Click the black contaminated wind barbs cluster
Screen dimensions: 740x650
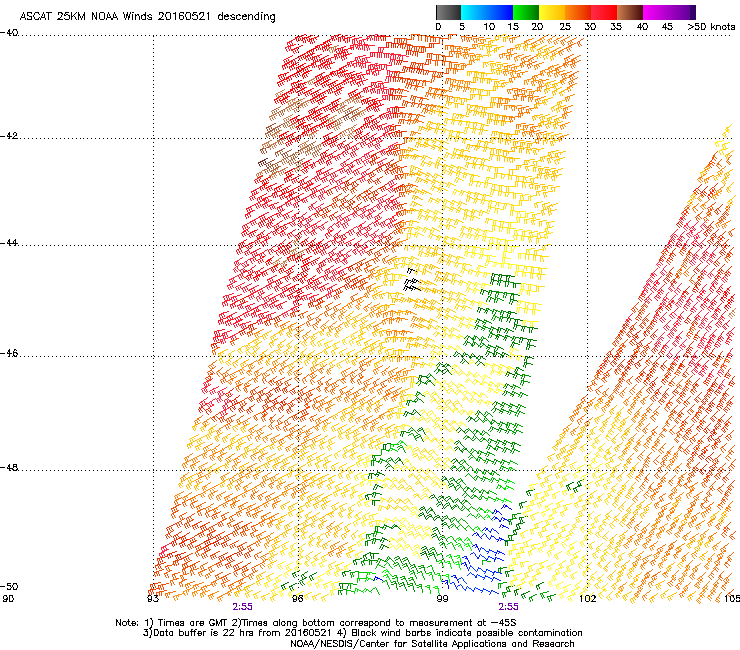point(412,280)
